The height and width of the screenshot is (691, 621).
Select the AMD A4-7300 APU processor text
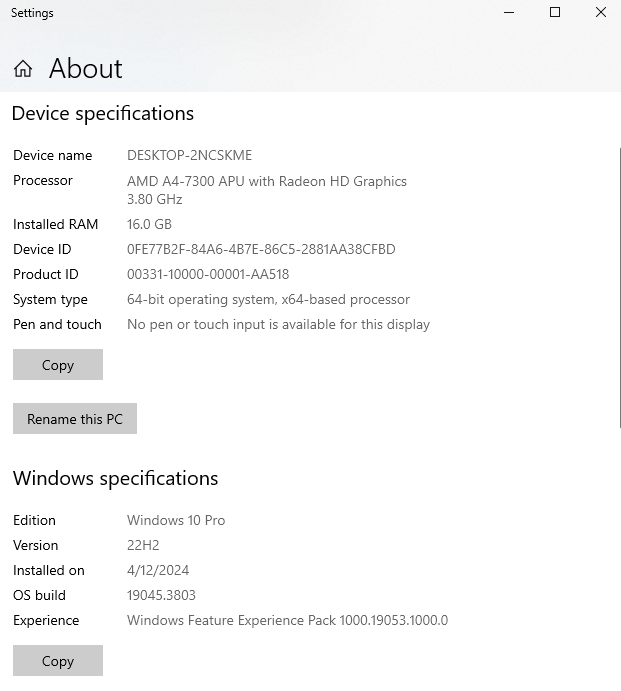(267, 181)
